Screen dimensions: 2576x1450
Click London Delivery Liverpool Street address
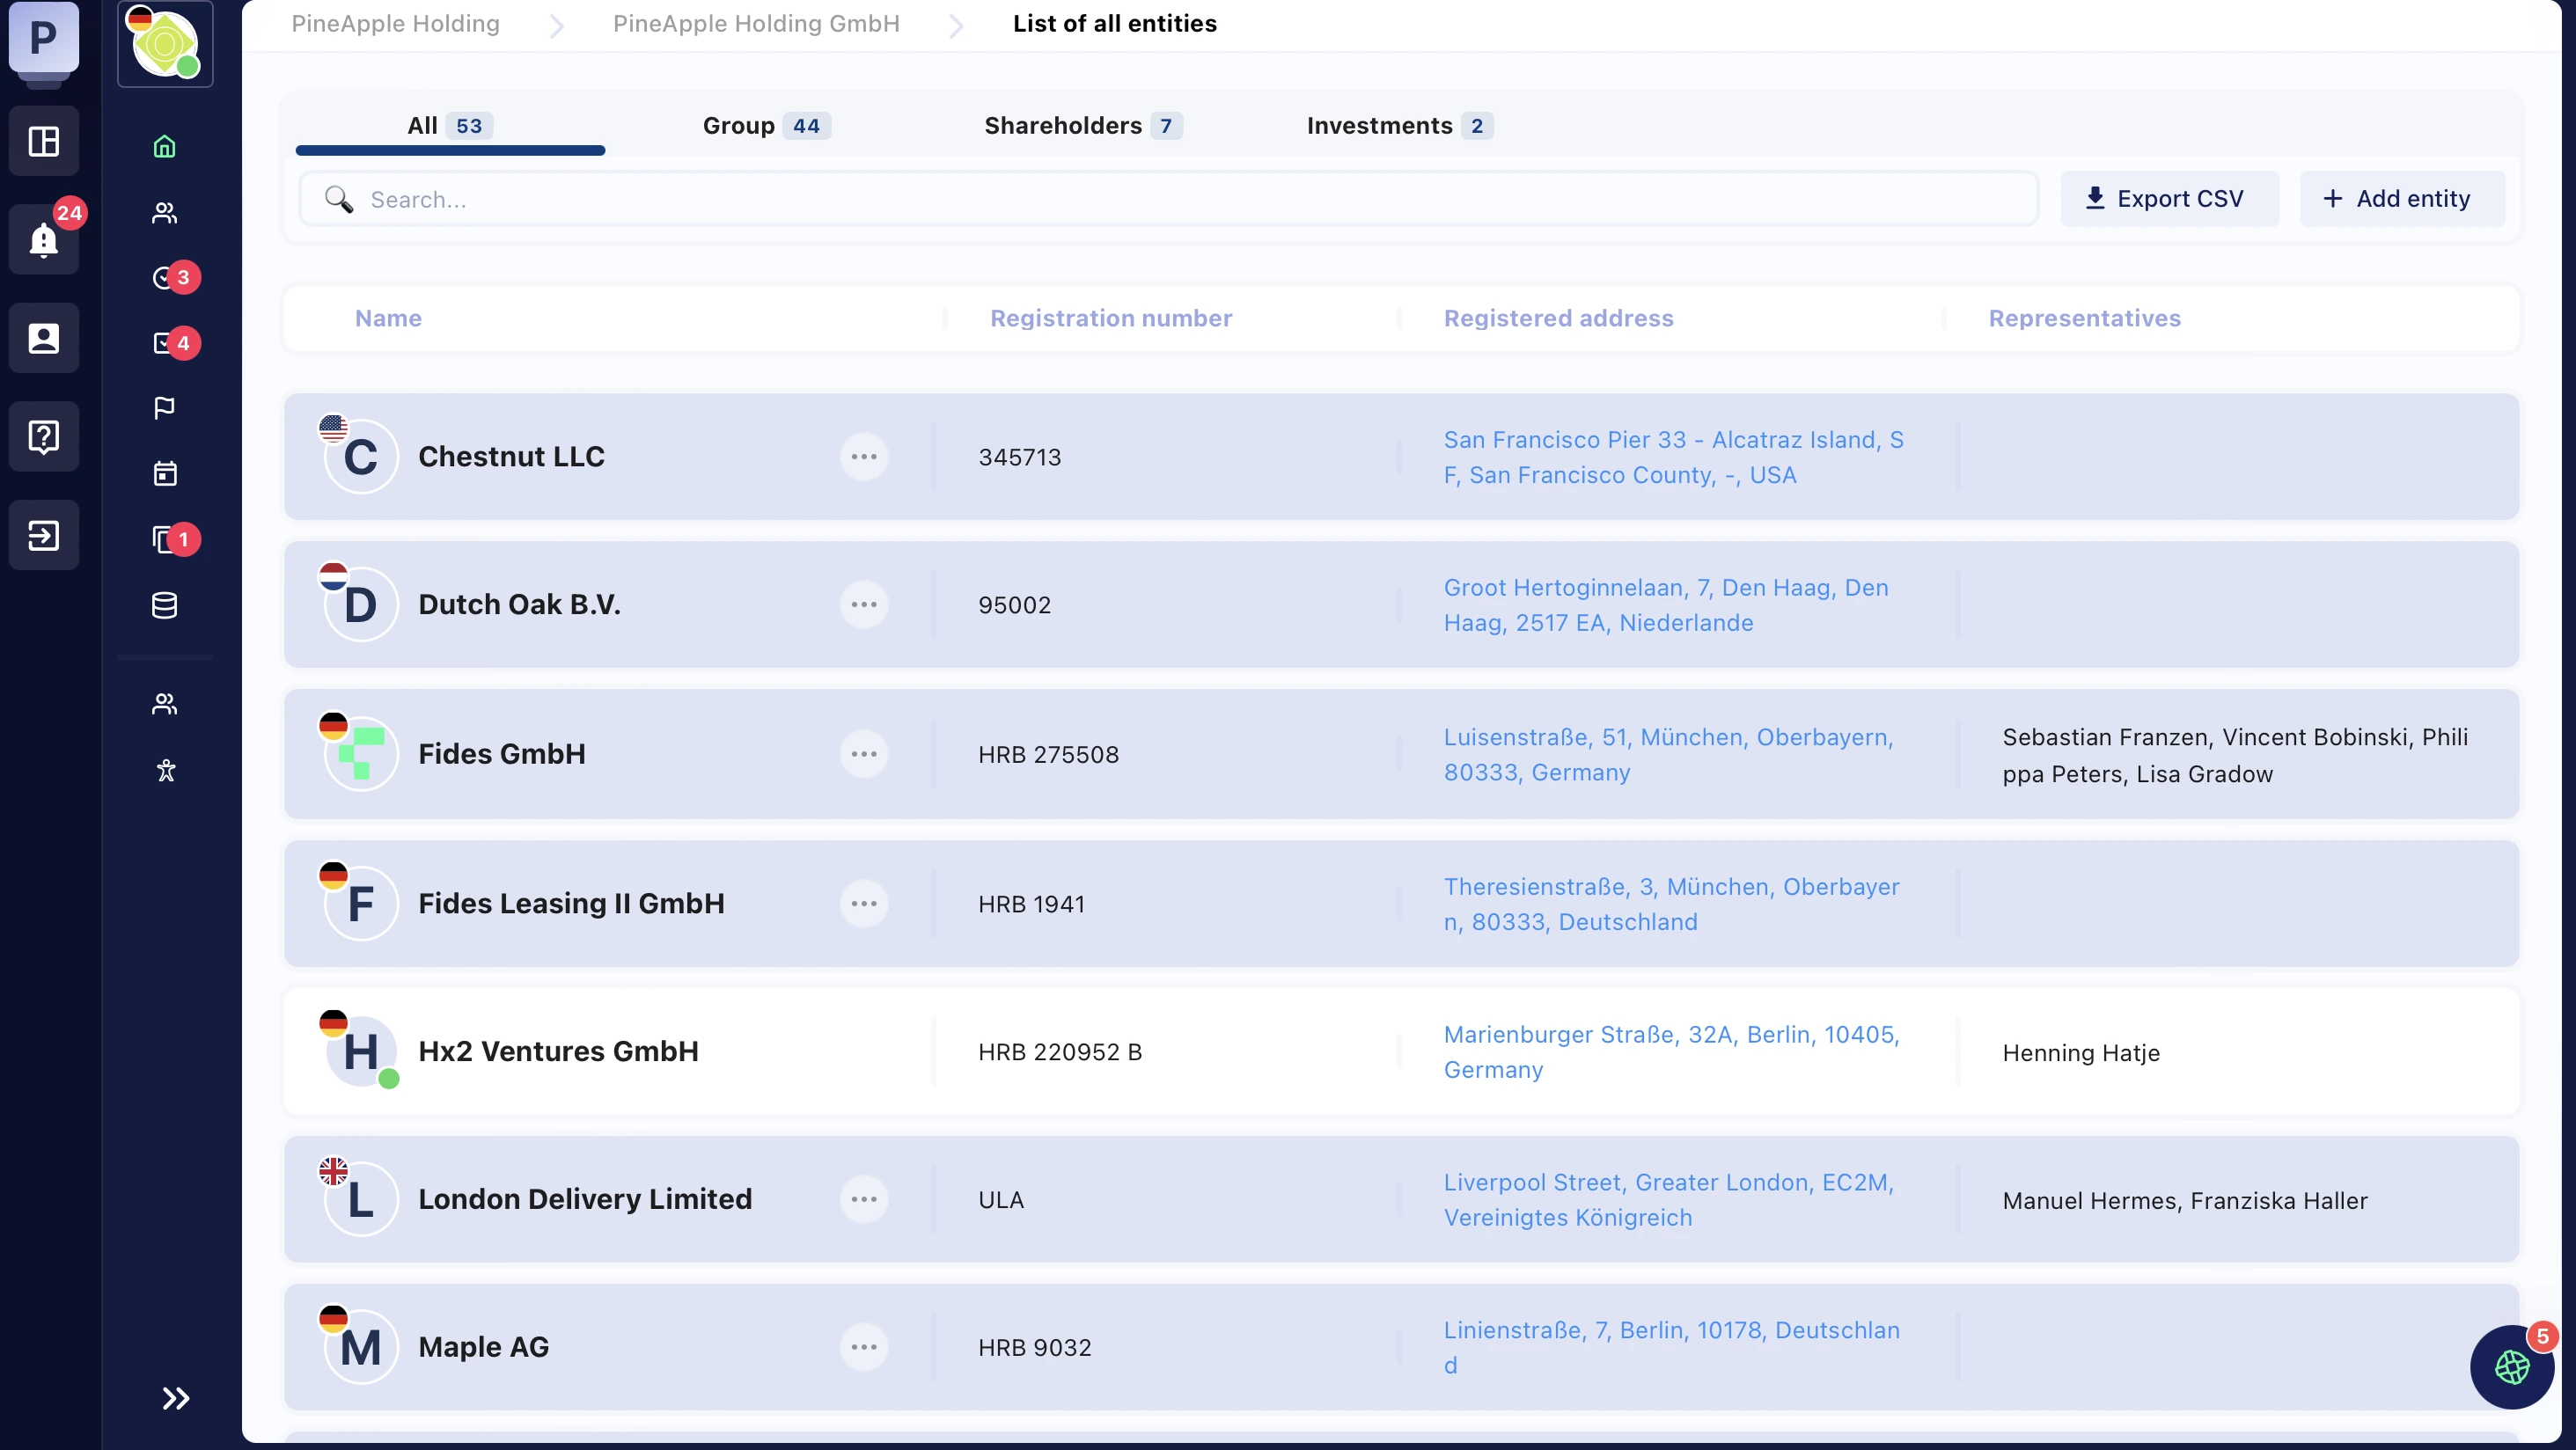(1668, 1199)
